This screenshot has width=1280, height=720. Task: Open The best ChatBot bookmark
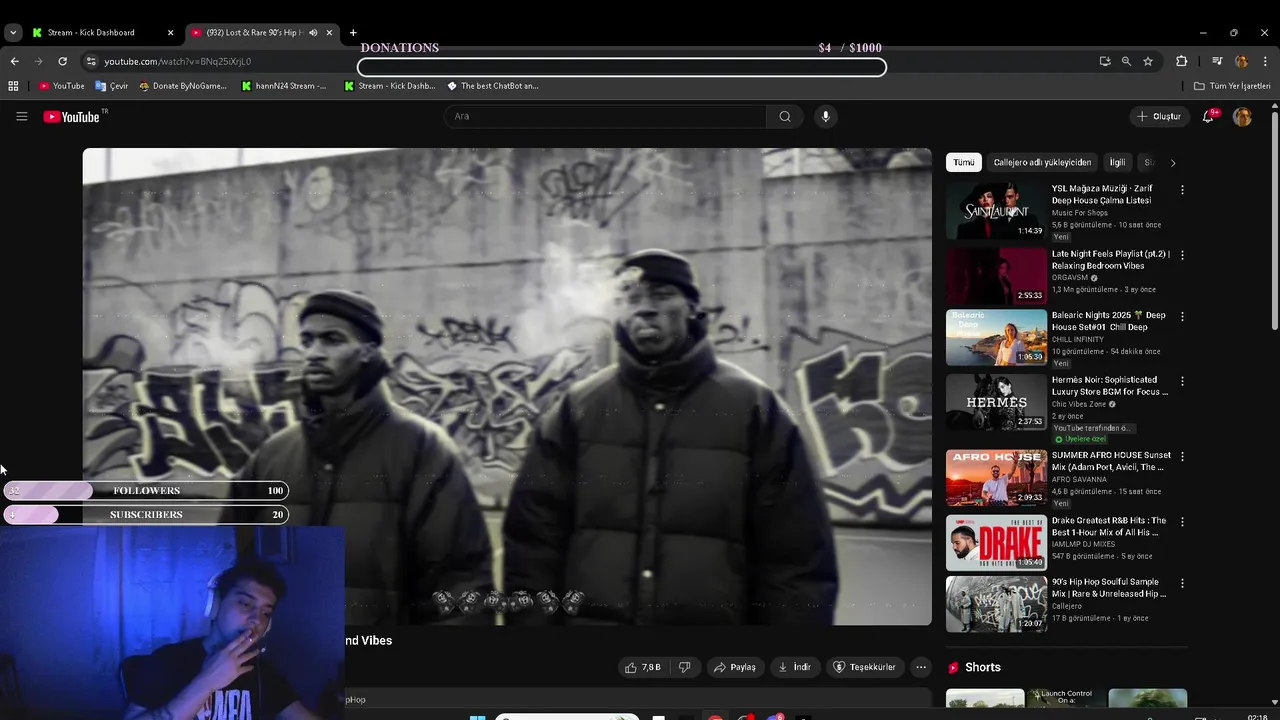pyautogui.click(x=493, y=86)
